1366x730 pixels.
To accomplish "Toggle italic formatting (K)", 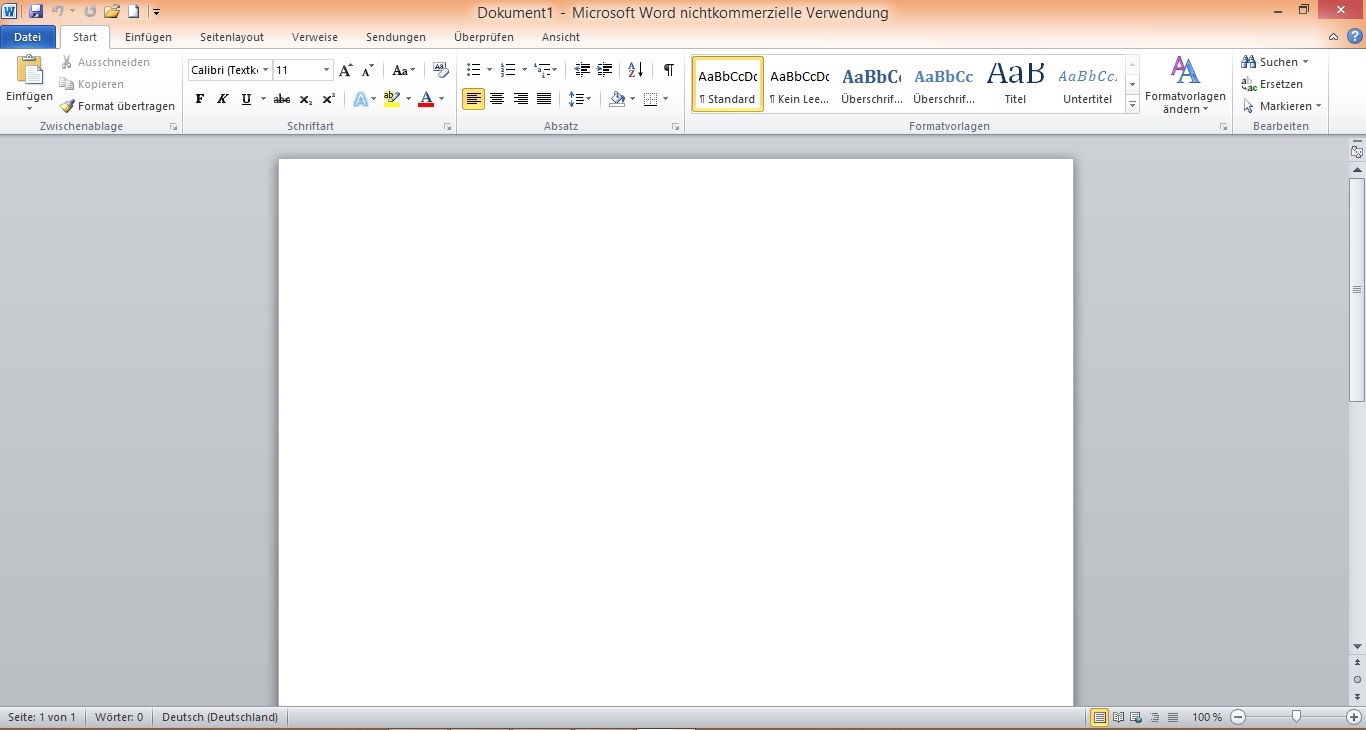I will [x=223, y=99].
